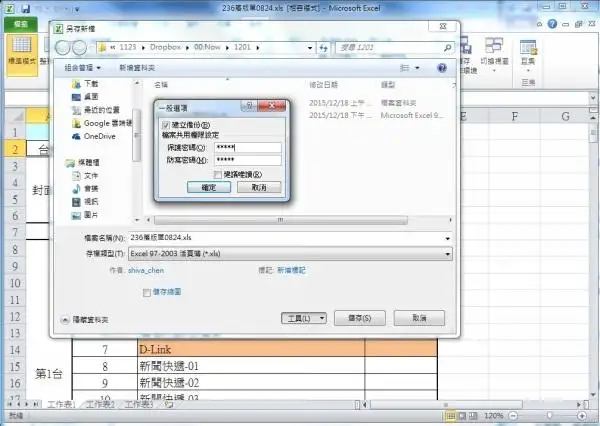600x426 pixels.
Task: Click the Normal view icon in the status bar
Action: tap(451, 416)
